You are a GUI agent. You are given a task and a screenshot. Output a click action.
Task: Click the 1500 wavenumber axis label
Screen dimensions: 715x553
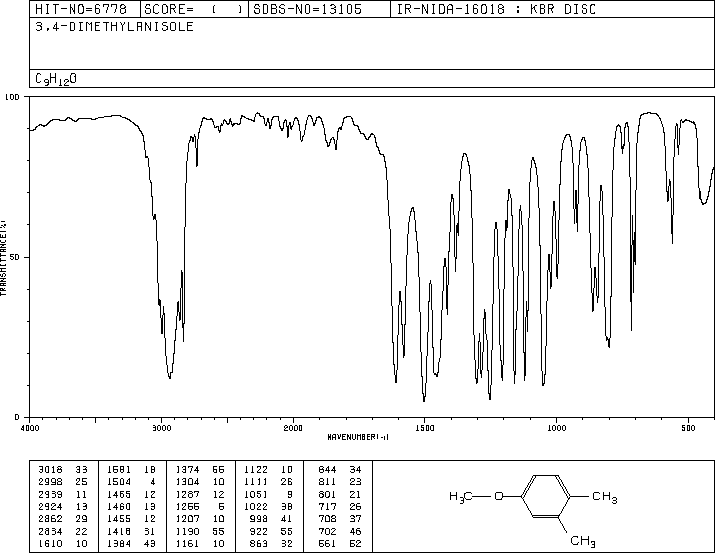(425, 428)
